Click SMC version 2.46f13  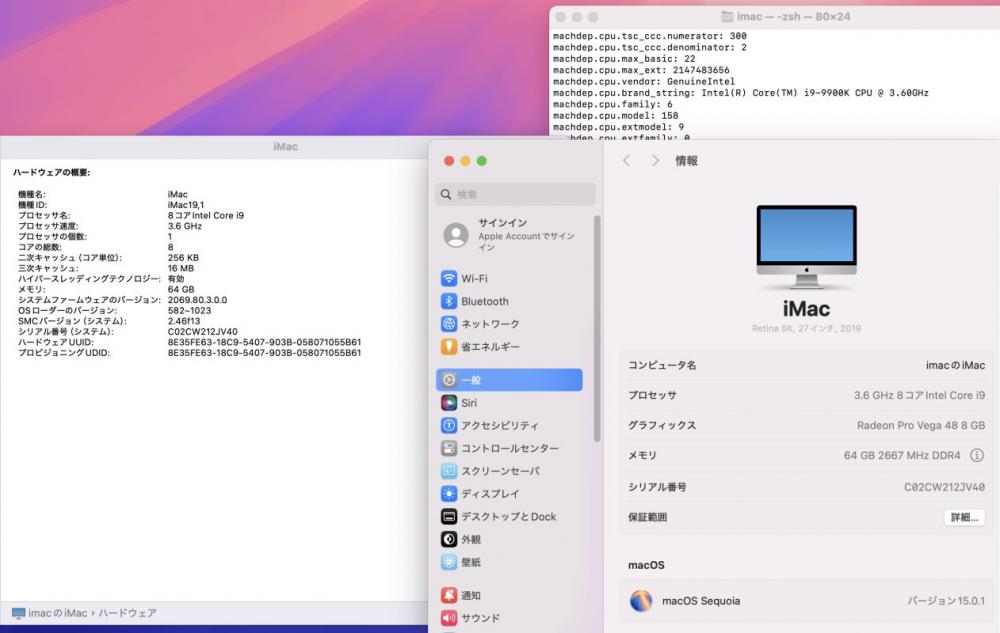click(184, 321)
